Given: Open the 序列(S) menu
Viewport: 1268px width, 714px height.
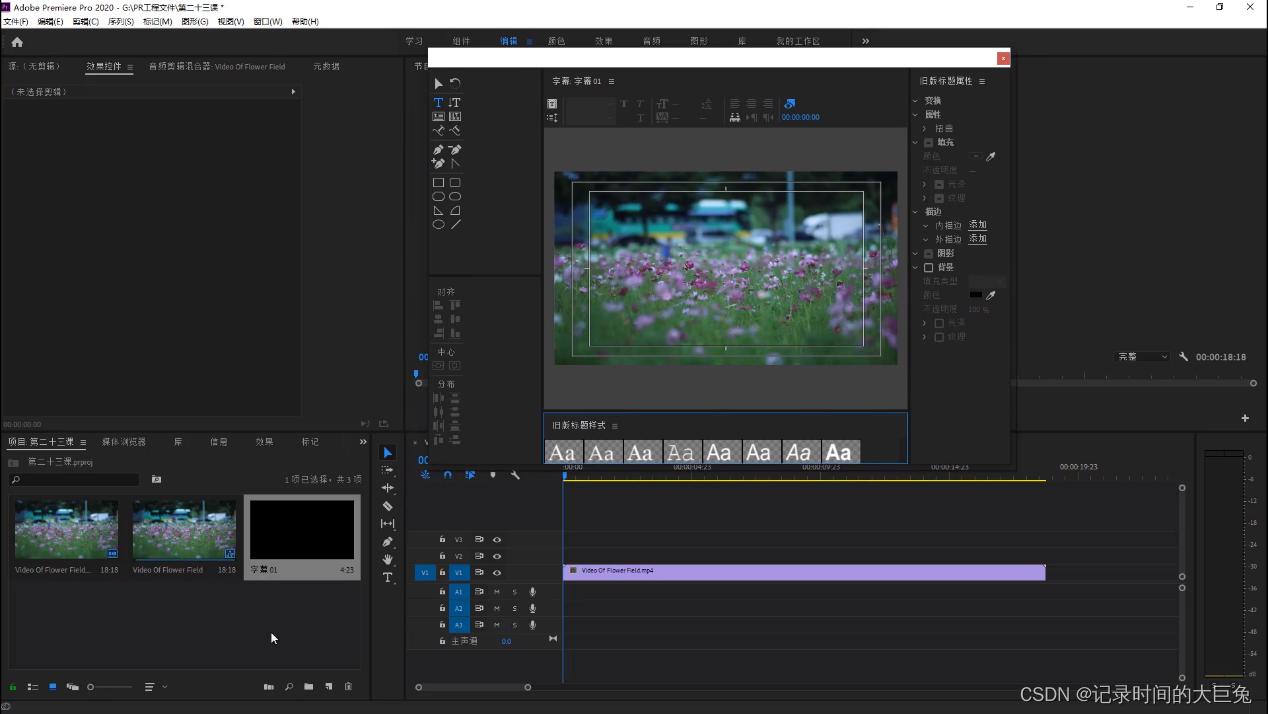Looking at the screenshot, I should [120, 21].
